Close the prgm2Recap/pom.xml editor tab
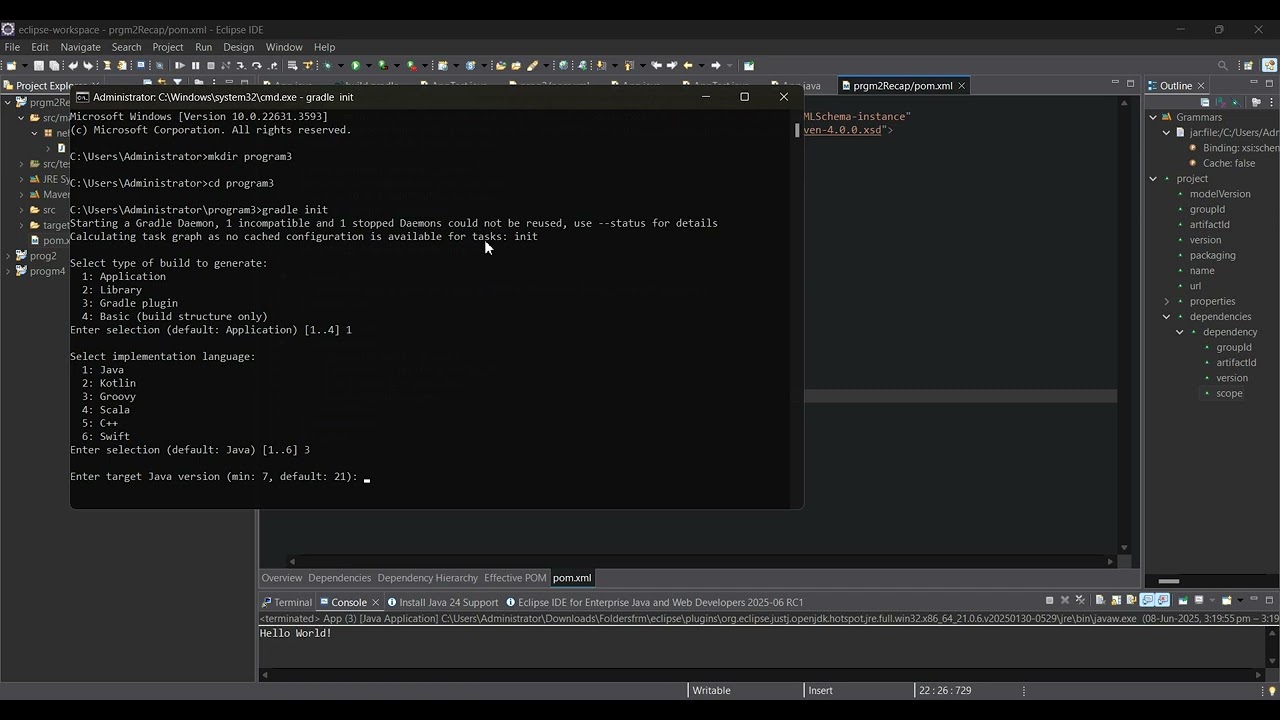This screenshot has width=1280, height=720. point(961,86)
